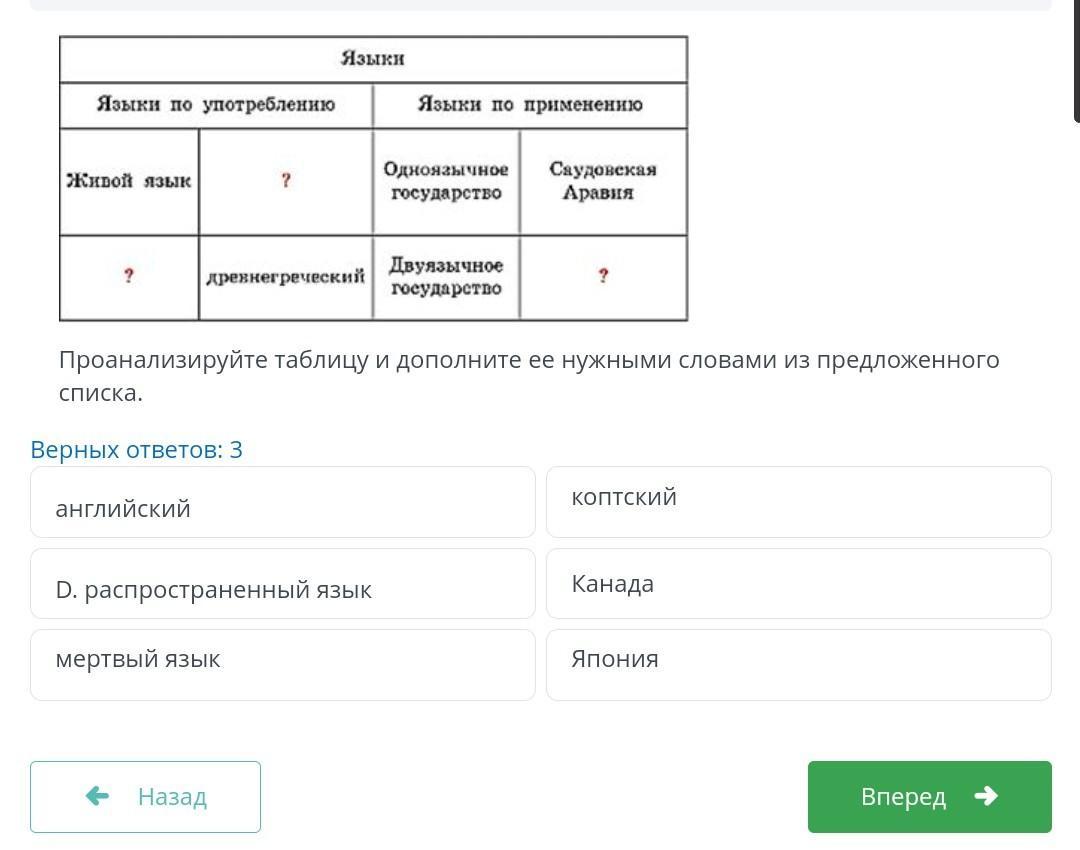Select the answer option 'Япония'
Screen dimensions: 1080x850
point(798,665)
